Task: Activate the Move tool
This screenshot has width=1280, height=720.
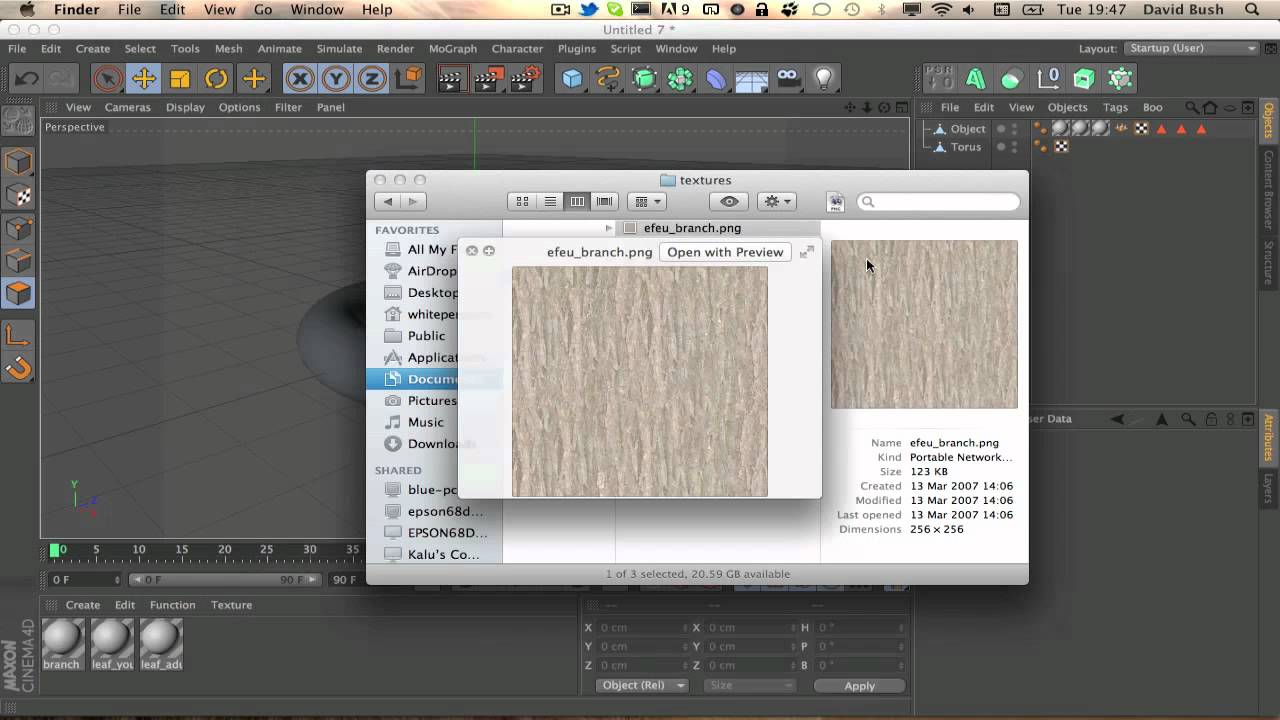Action: point(144,79)
